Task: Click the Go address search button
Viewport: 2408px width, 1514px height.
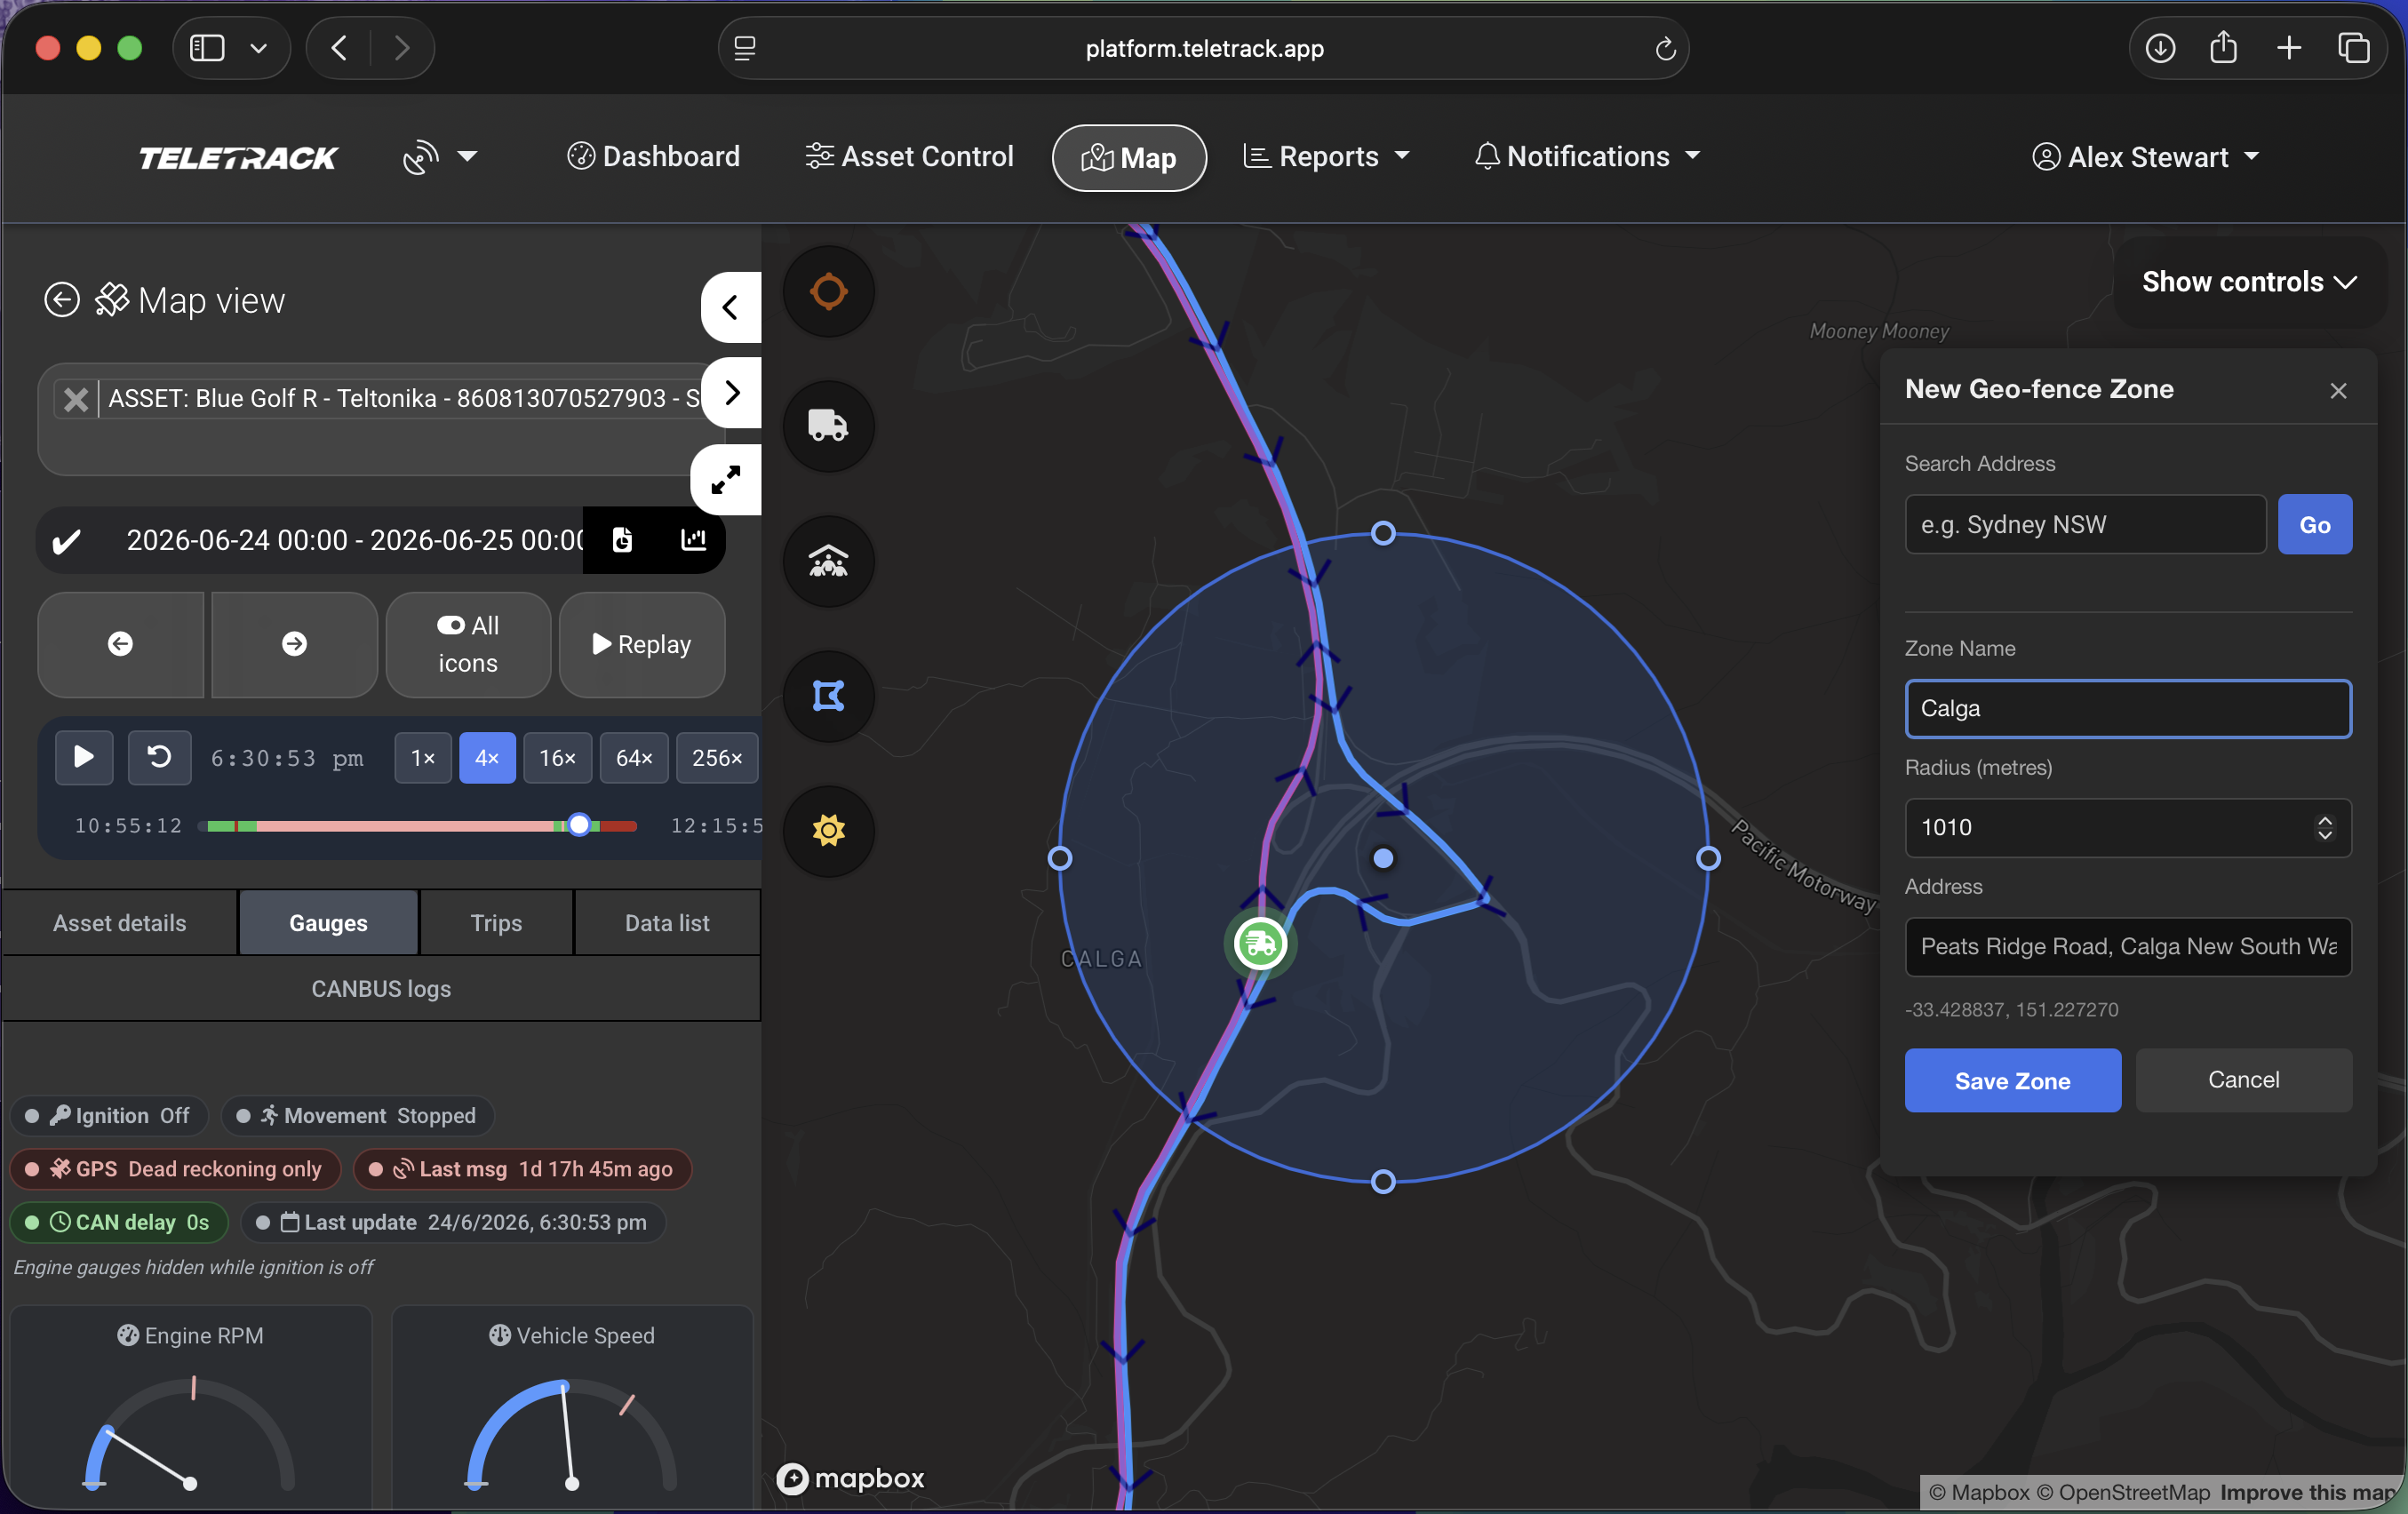Action: point(2315,524)
